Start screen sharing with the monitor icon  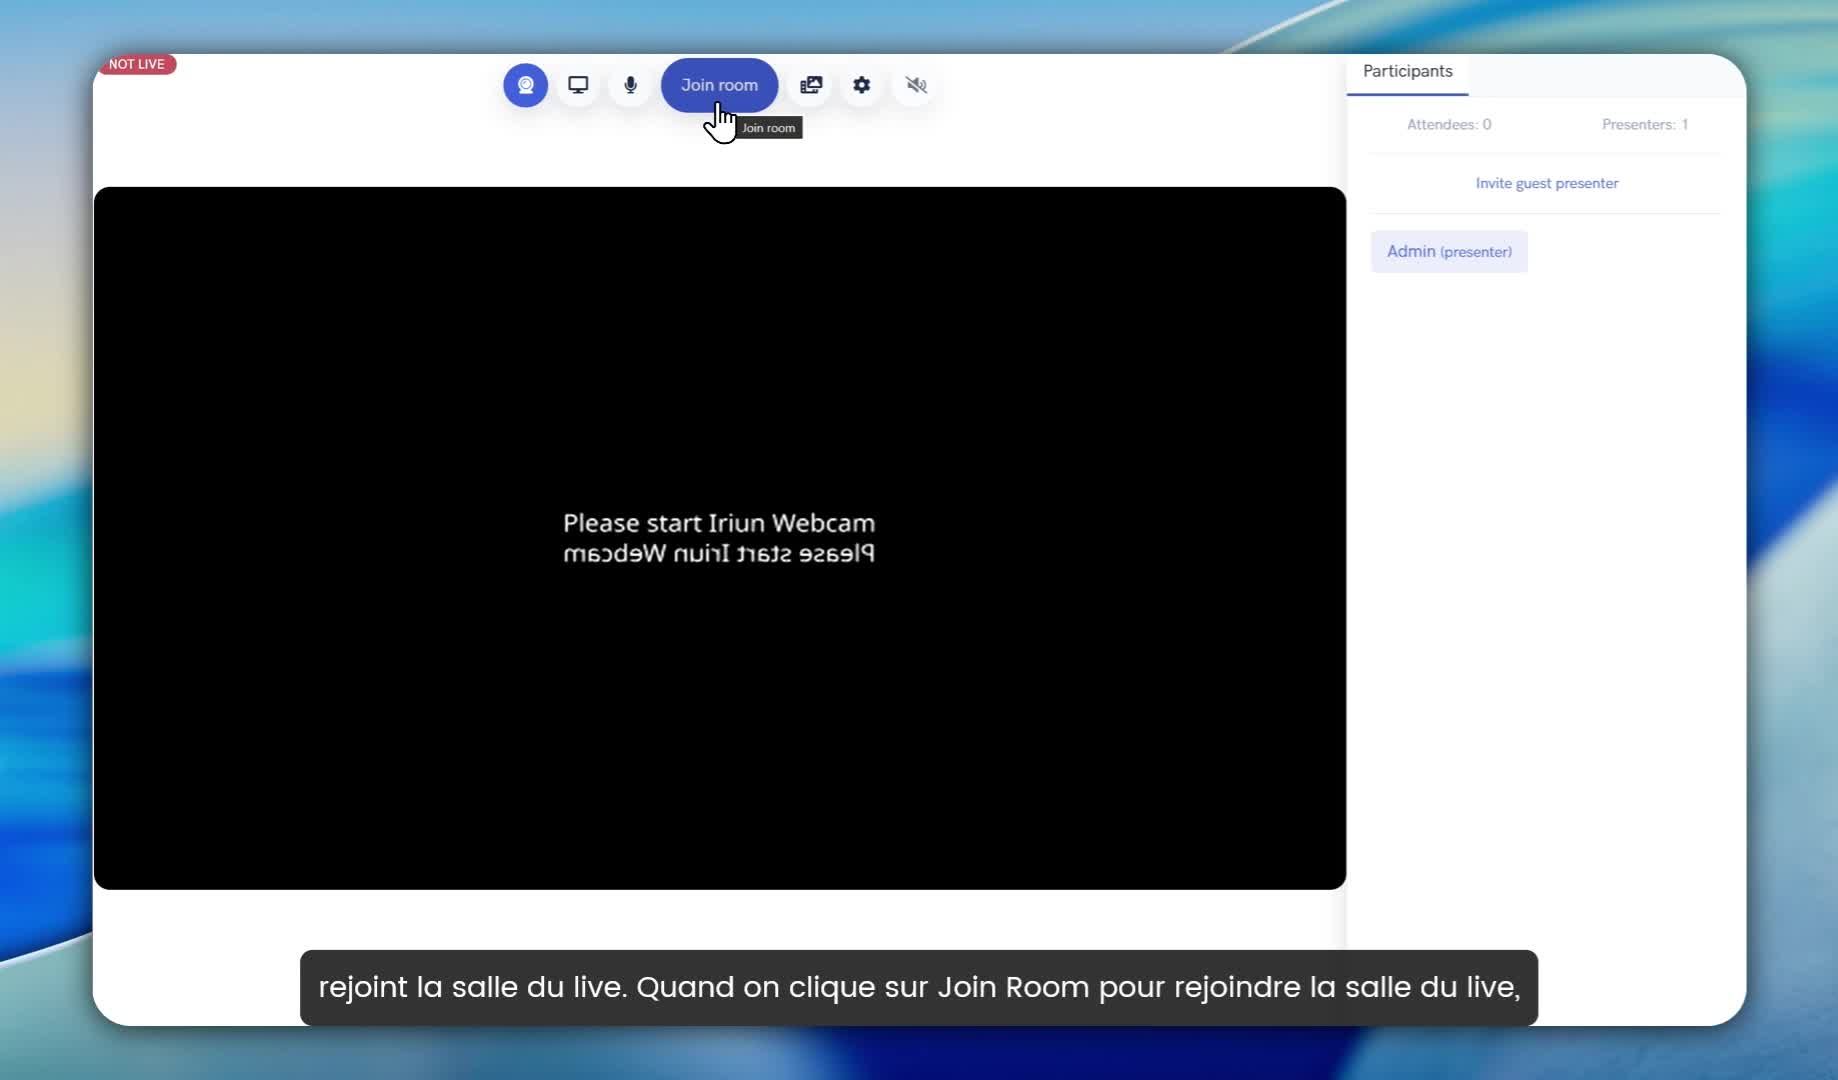[x=578, y=85]
